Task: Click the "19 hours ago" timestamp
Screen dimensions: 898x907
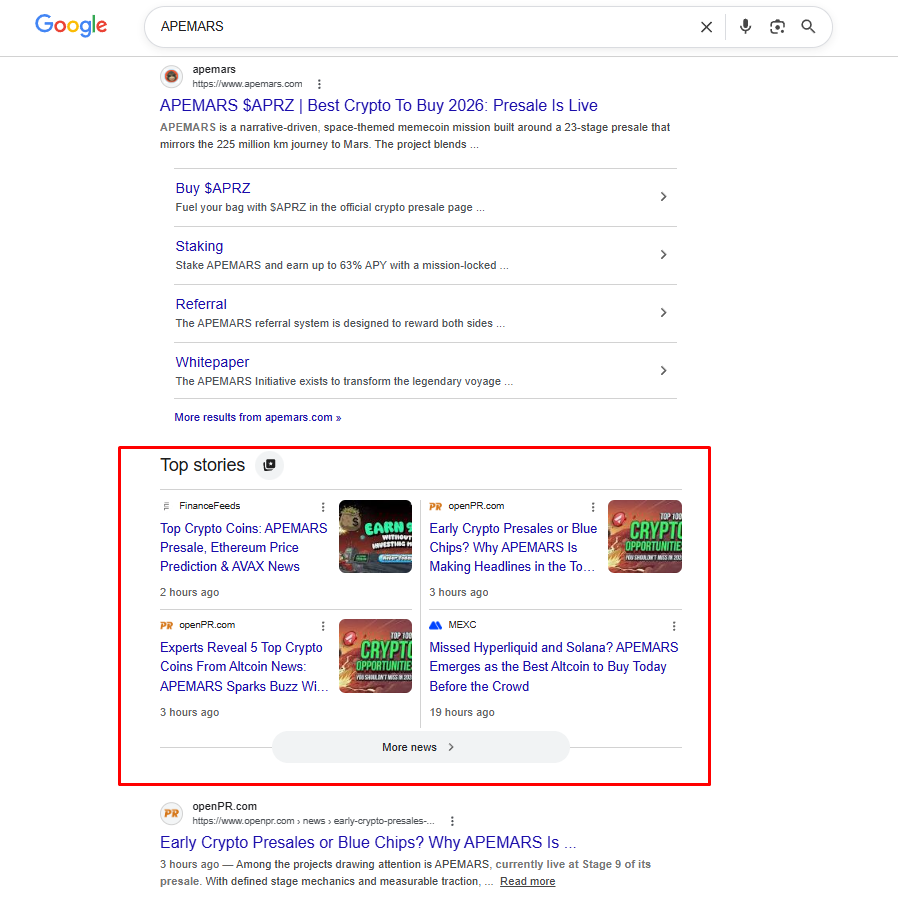Action: 462,712
